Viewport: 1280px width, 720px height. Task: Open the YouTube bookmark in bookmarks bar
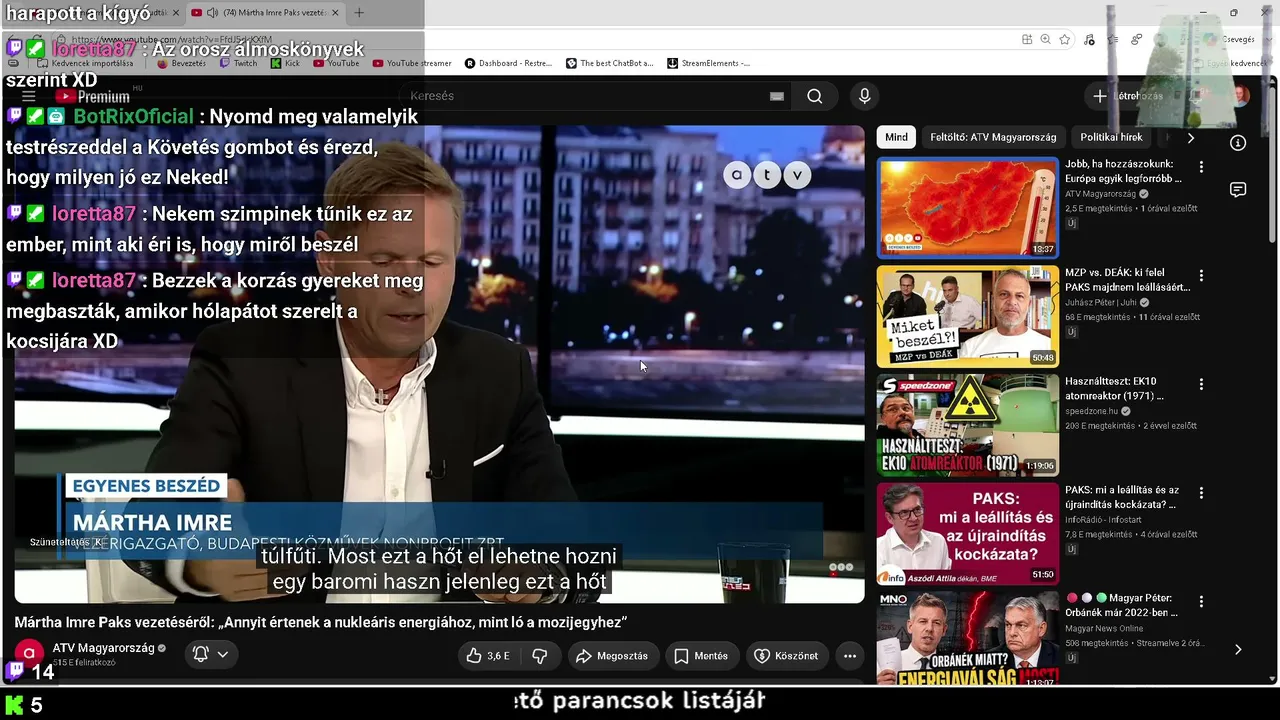(x=336, y=63)
